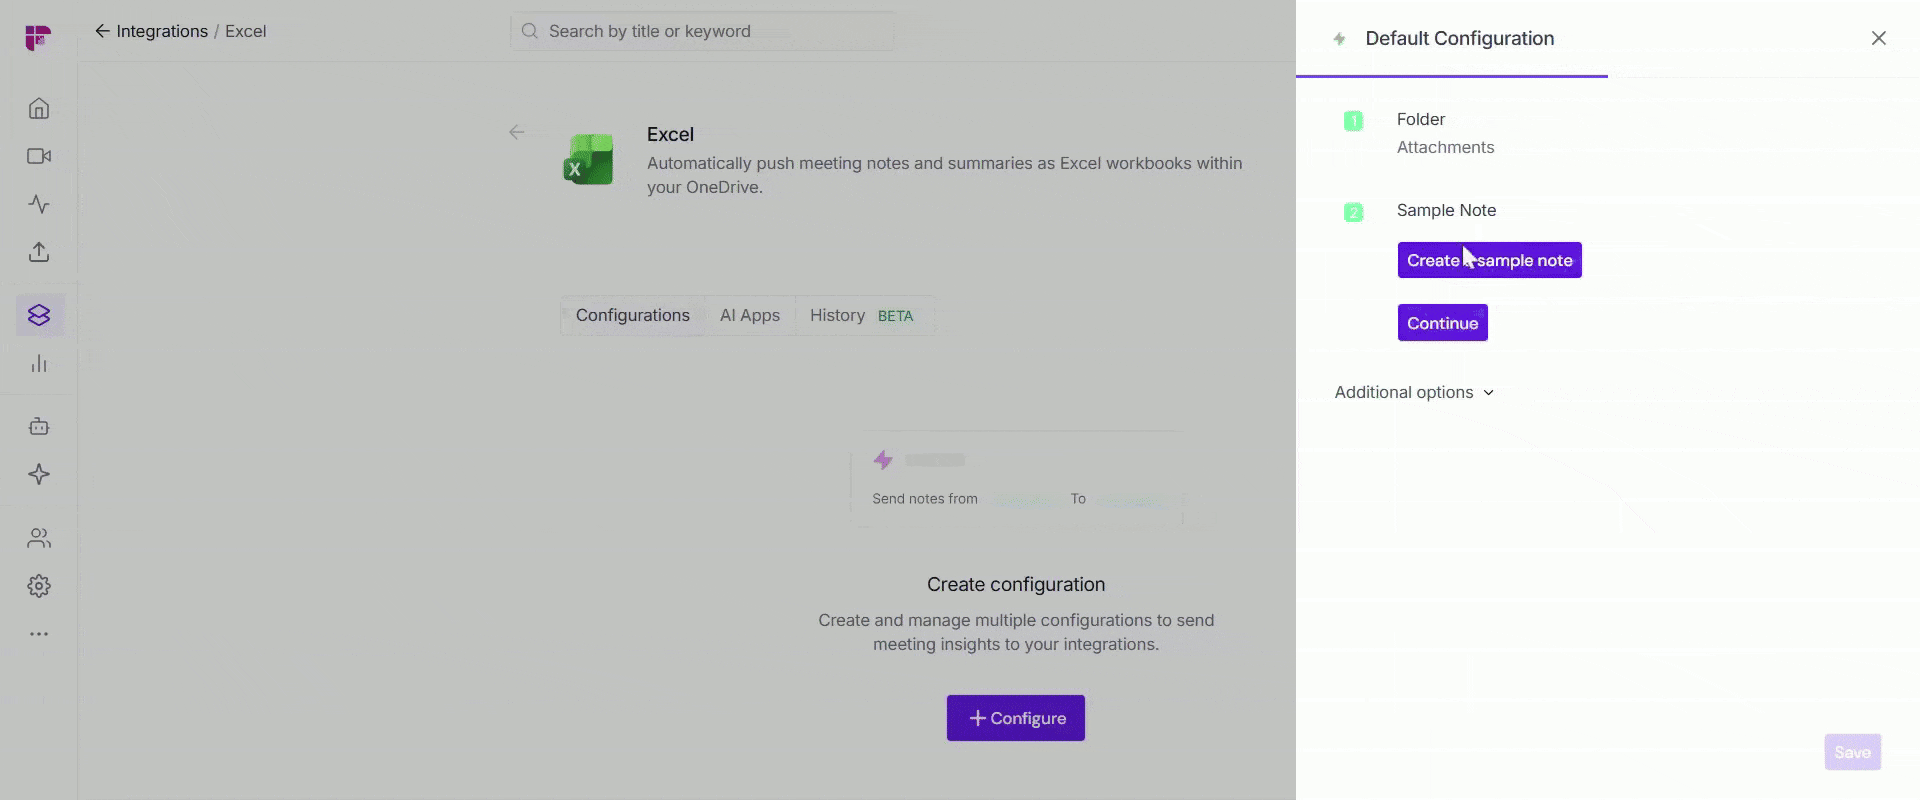Viewport: 1920px width, 800px height.
Task: Click the Upload icon in sidebar
Action: tap(39, 252)
